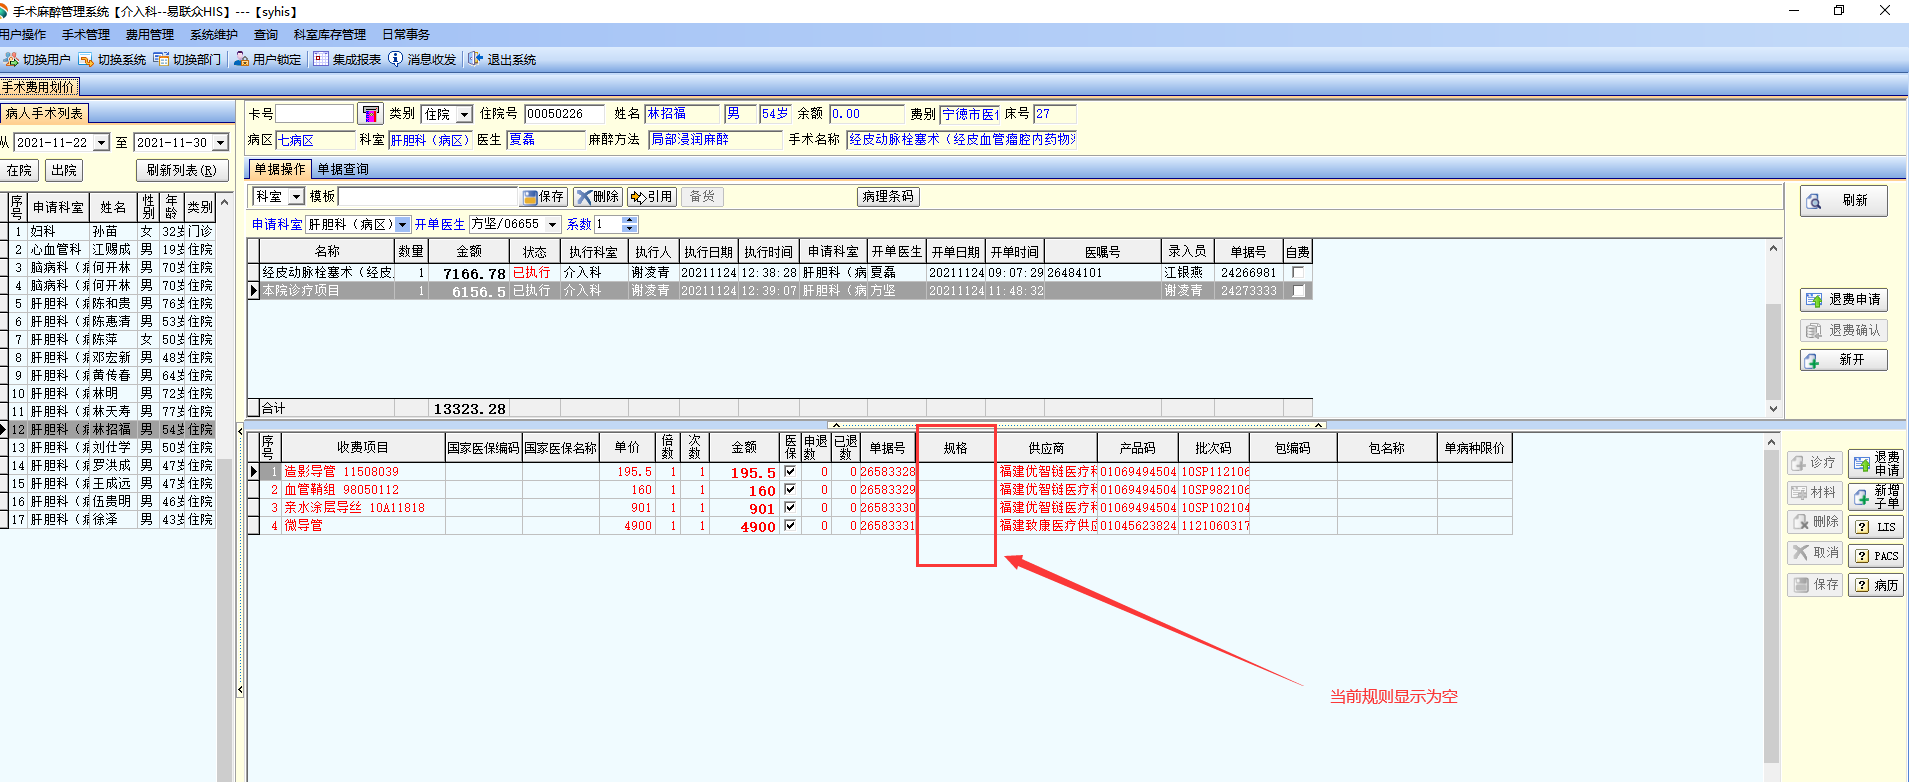Toggle 自费 checkbox for 本院诊疗项目 row
The width and height of the screenshot is (1909, 782).
(1298, 291)
